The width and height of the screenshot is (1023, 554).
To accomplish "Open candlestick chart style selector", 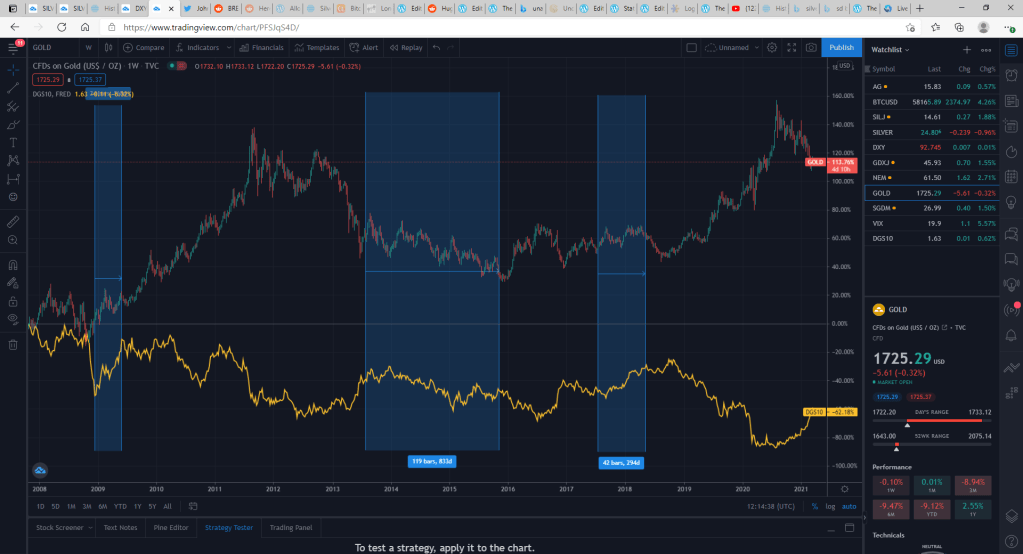I will pyautogui.click(x=110, y=47).
